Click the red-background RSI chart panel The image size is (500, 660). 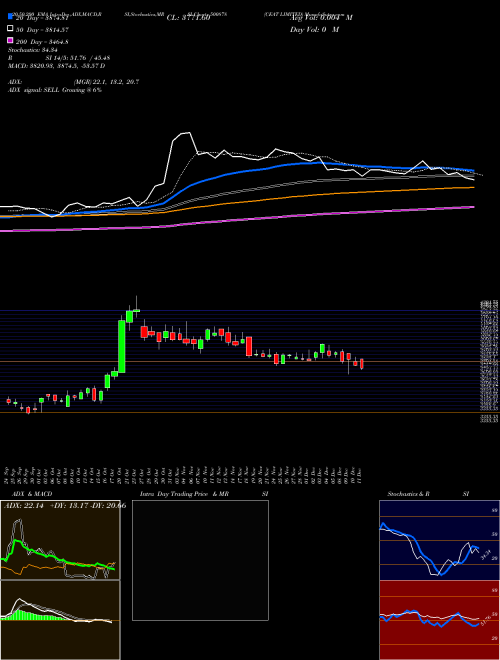click(439, 620)
